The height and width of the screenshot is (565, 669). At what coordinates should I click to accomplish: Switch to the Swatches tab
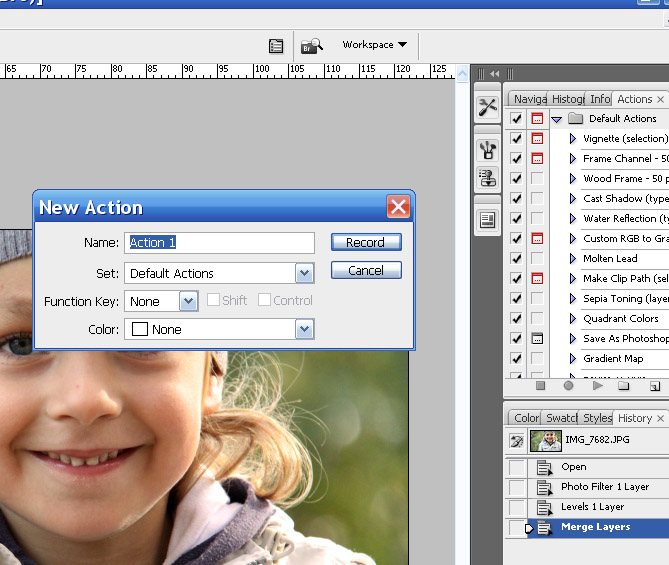tap(561, 418)
